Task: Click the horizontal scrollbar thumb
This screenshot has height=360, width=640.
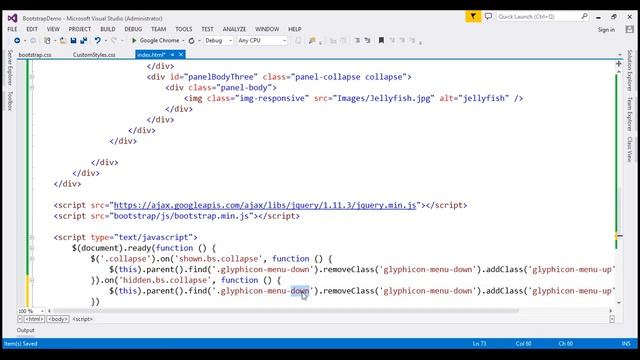Action: click(x=286, y=311)
